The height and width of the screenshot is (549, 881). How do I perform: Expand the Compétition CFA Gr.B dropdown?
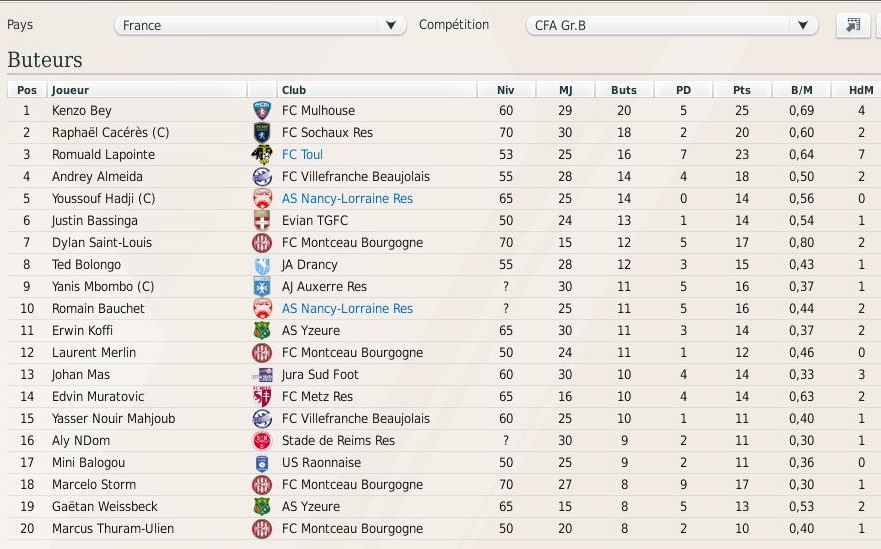click(x=672, y=25)
